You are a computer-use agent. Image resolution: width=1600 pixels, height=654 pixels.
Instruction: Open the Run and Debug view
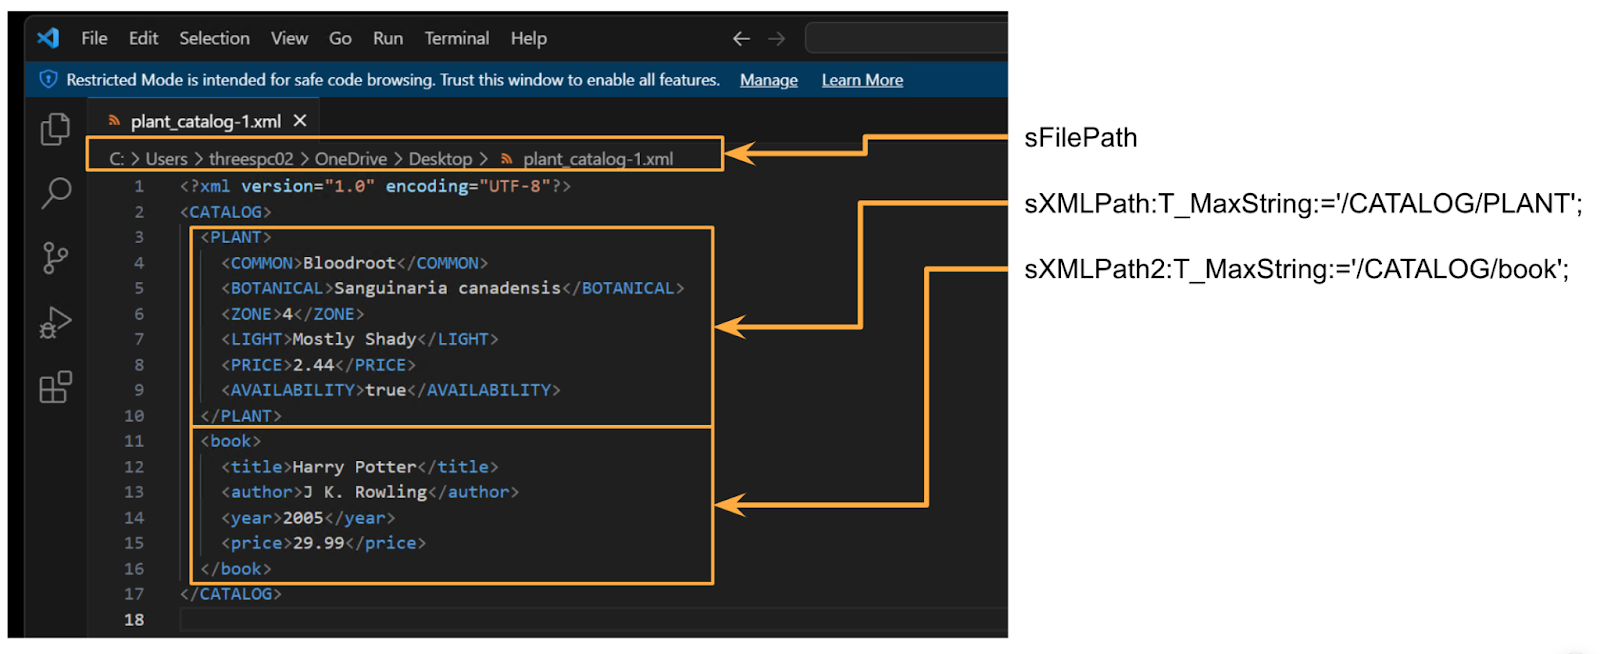point(55,322)
